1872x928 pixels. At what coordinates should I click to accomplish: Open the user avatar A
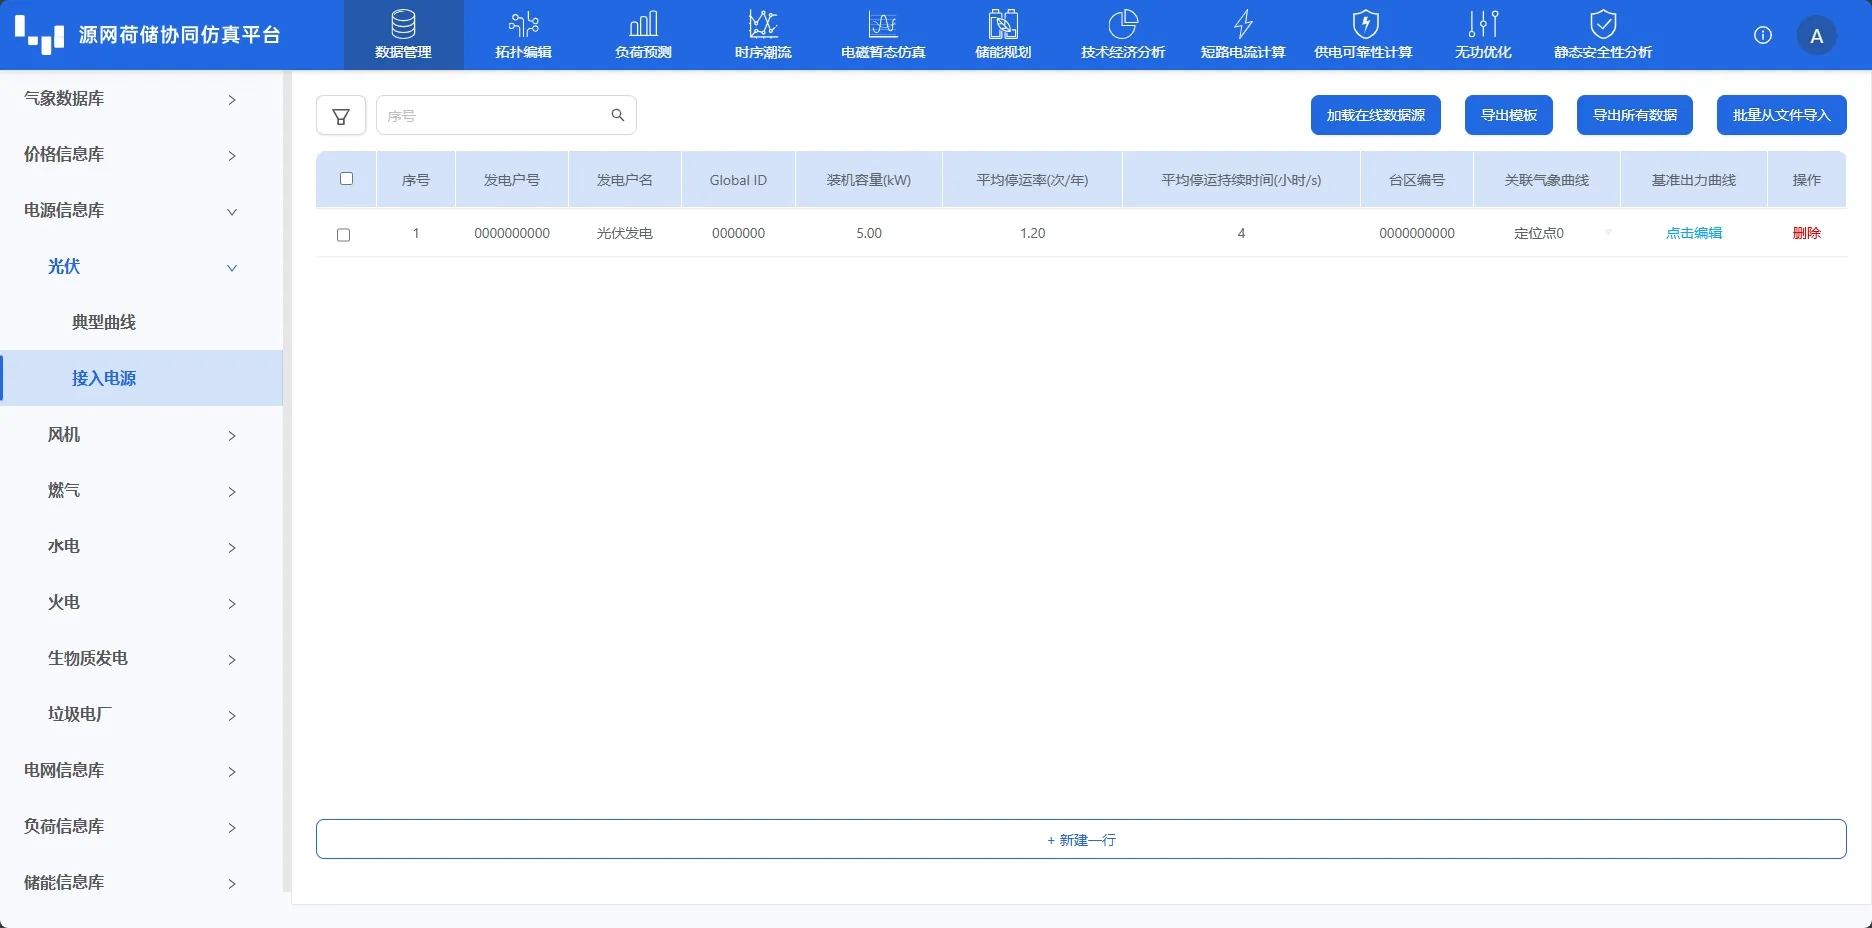click(1816, 36)
